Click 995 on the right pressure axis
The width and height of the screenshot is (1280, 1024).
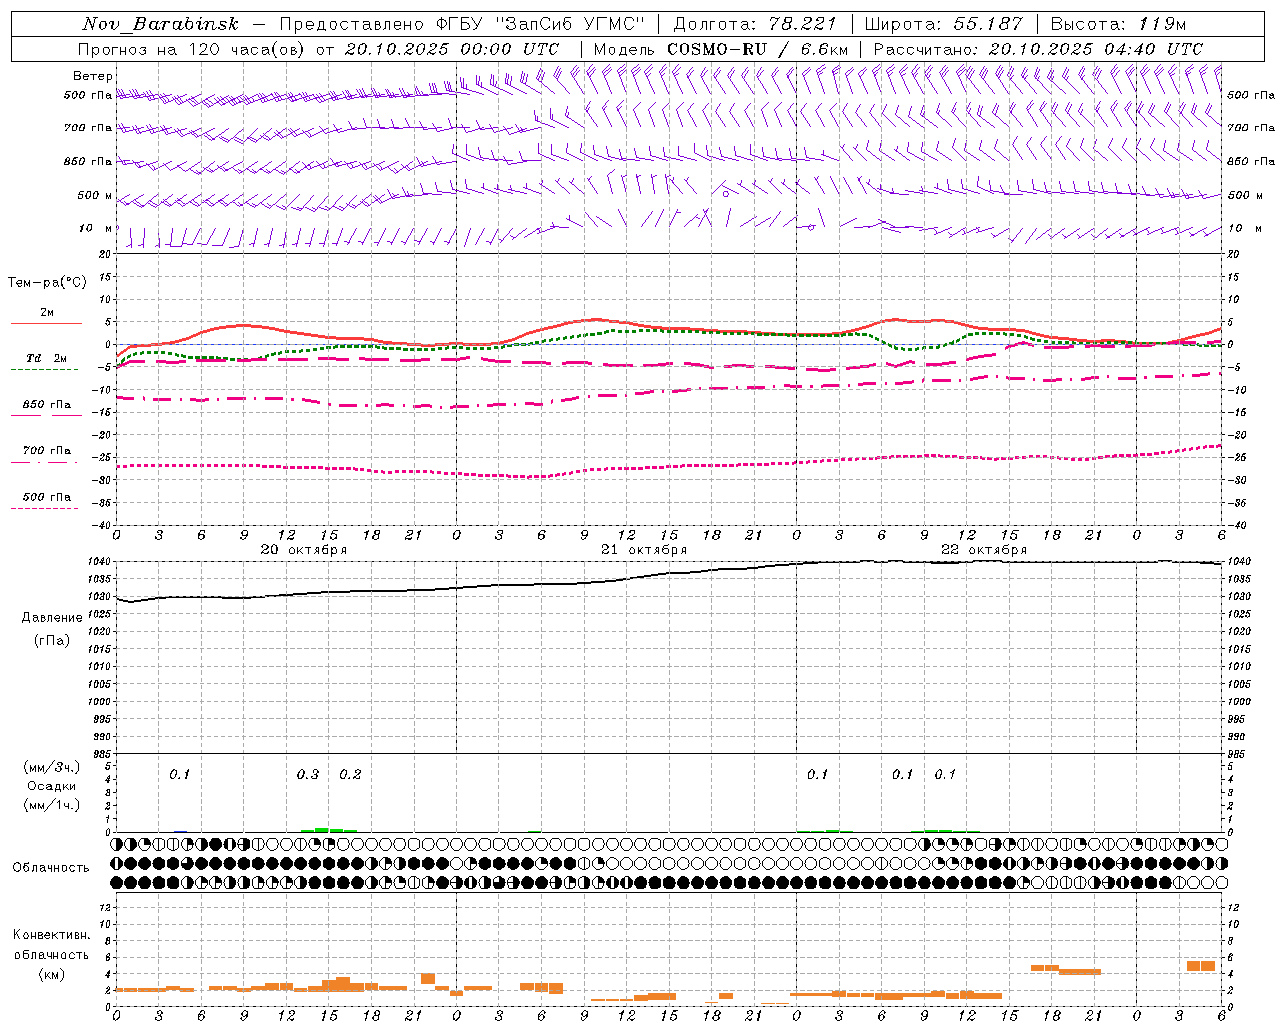click(1236, 719)
